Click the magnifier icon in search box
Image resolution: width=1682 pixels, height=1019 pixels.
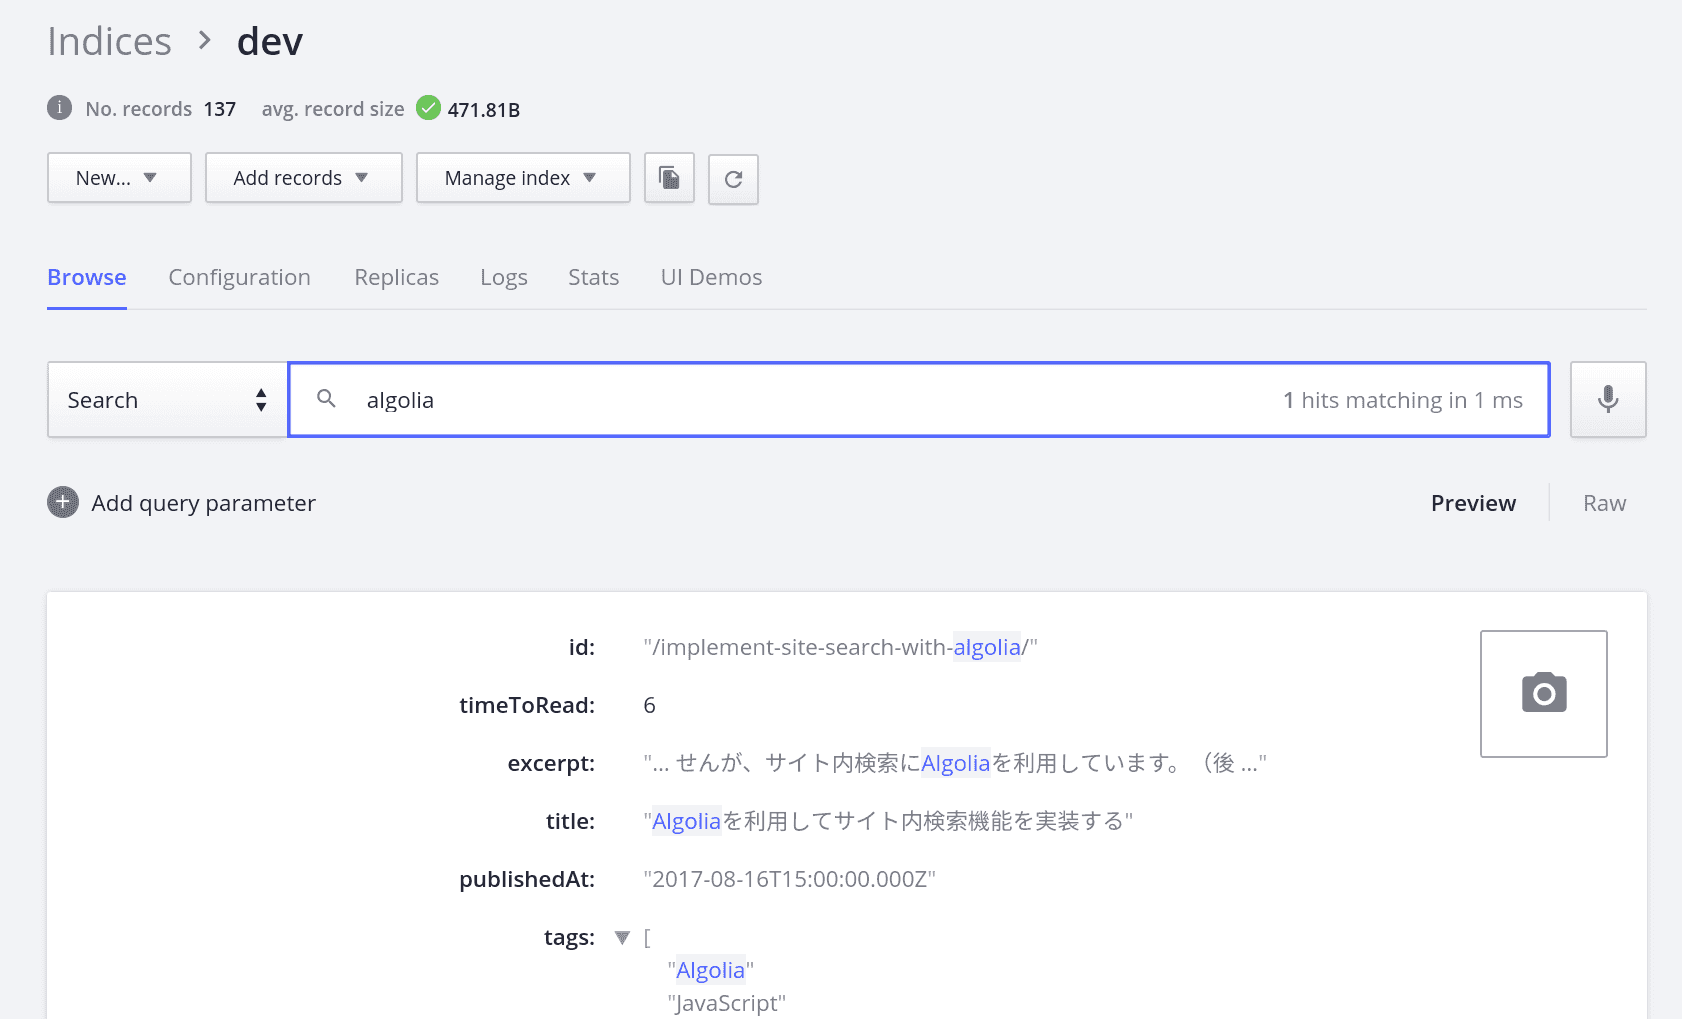pos(326,399)
